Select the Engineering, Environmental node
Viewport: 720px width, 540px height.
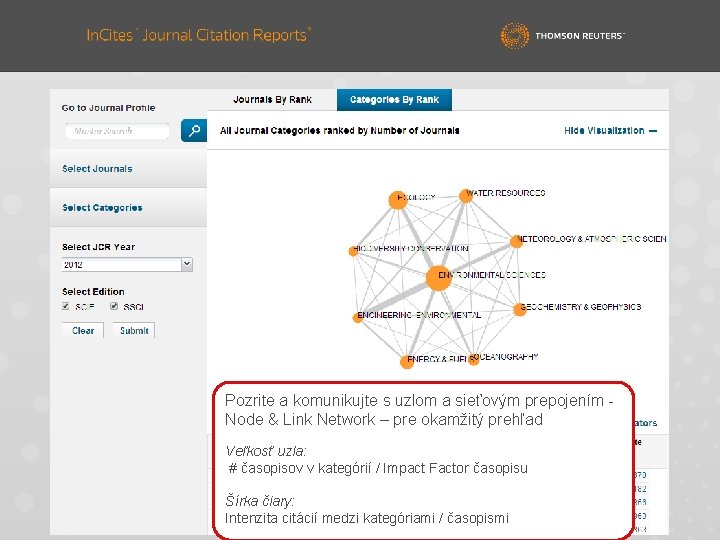click(358, 317)
